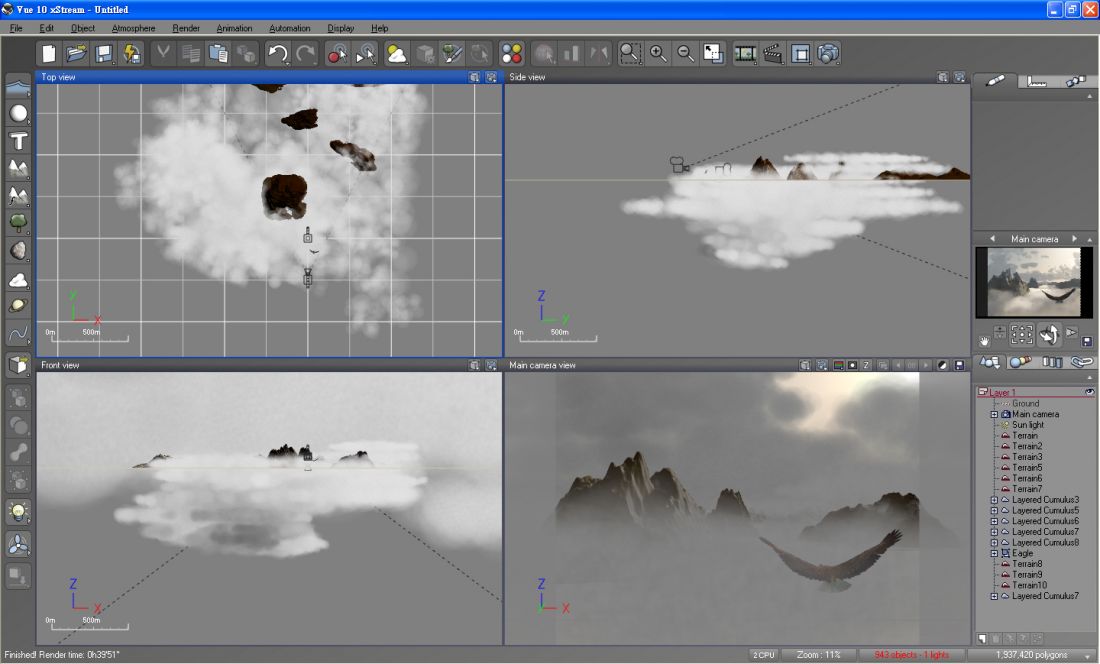Screen dimensions: 1100x664
Task: Maximize the Top view viewport
Action: (x=491, y=77)
